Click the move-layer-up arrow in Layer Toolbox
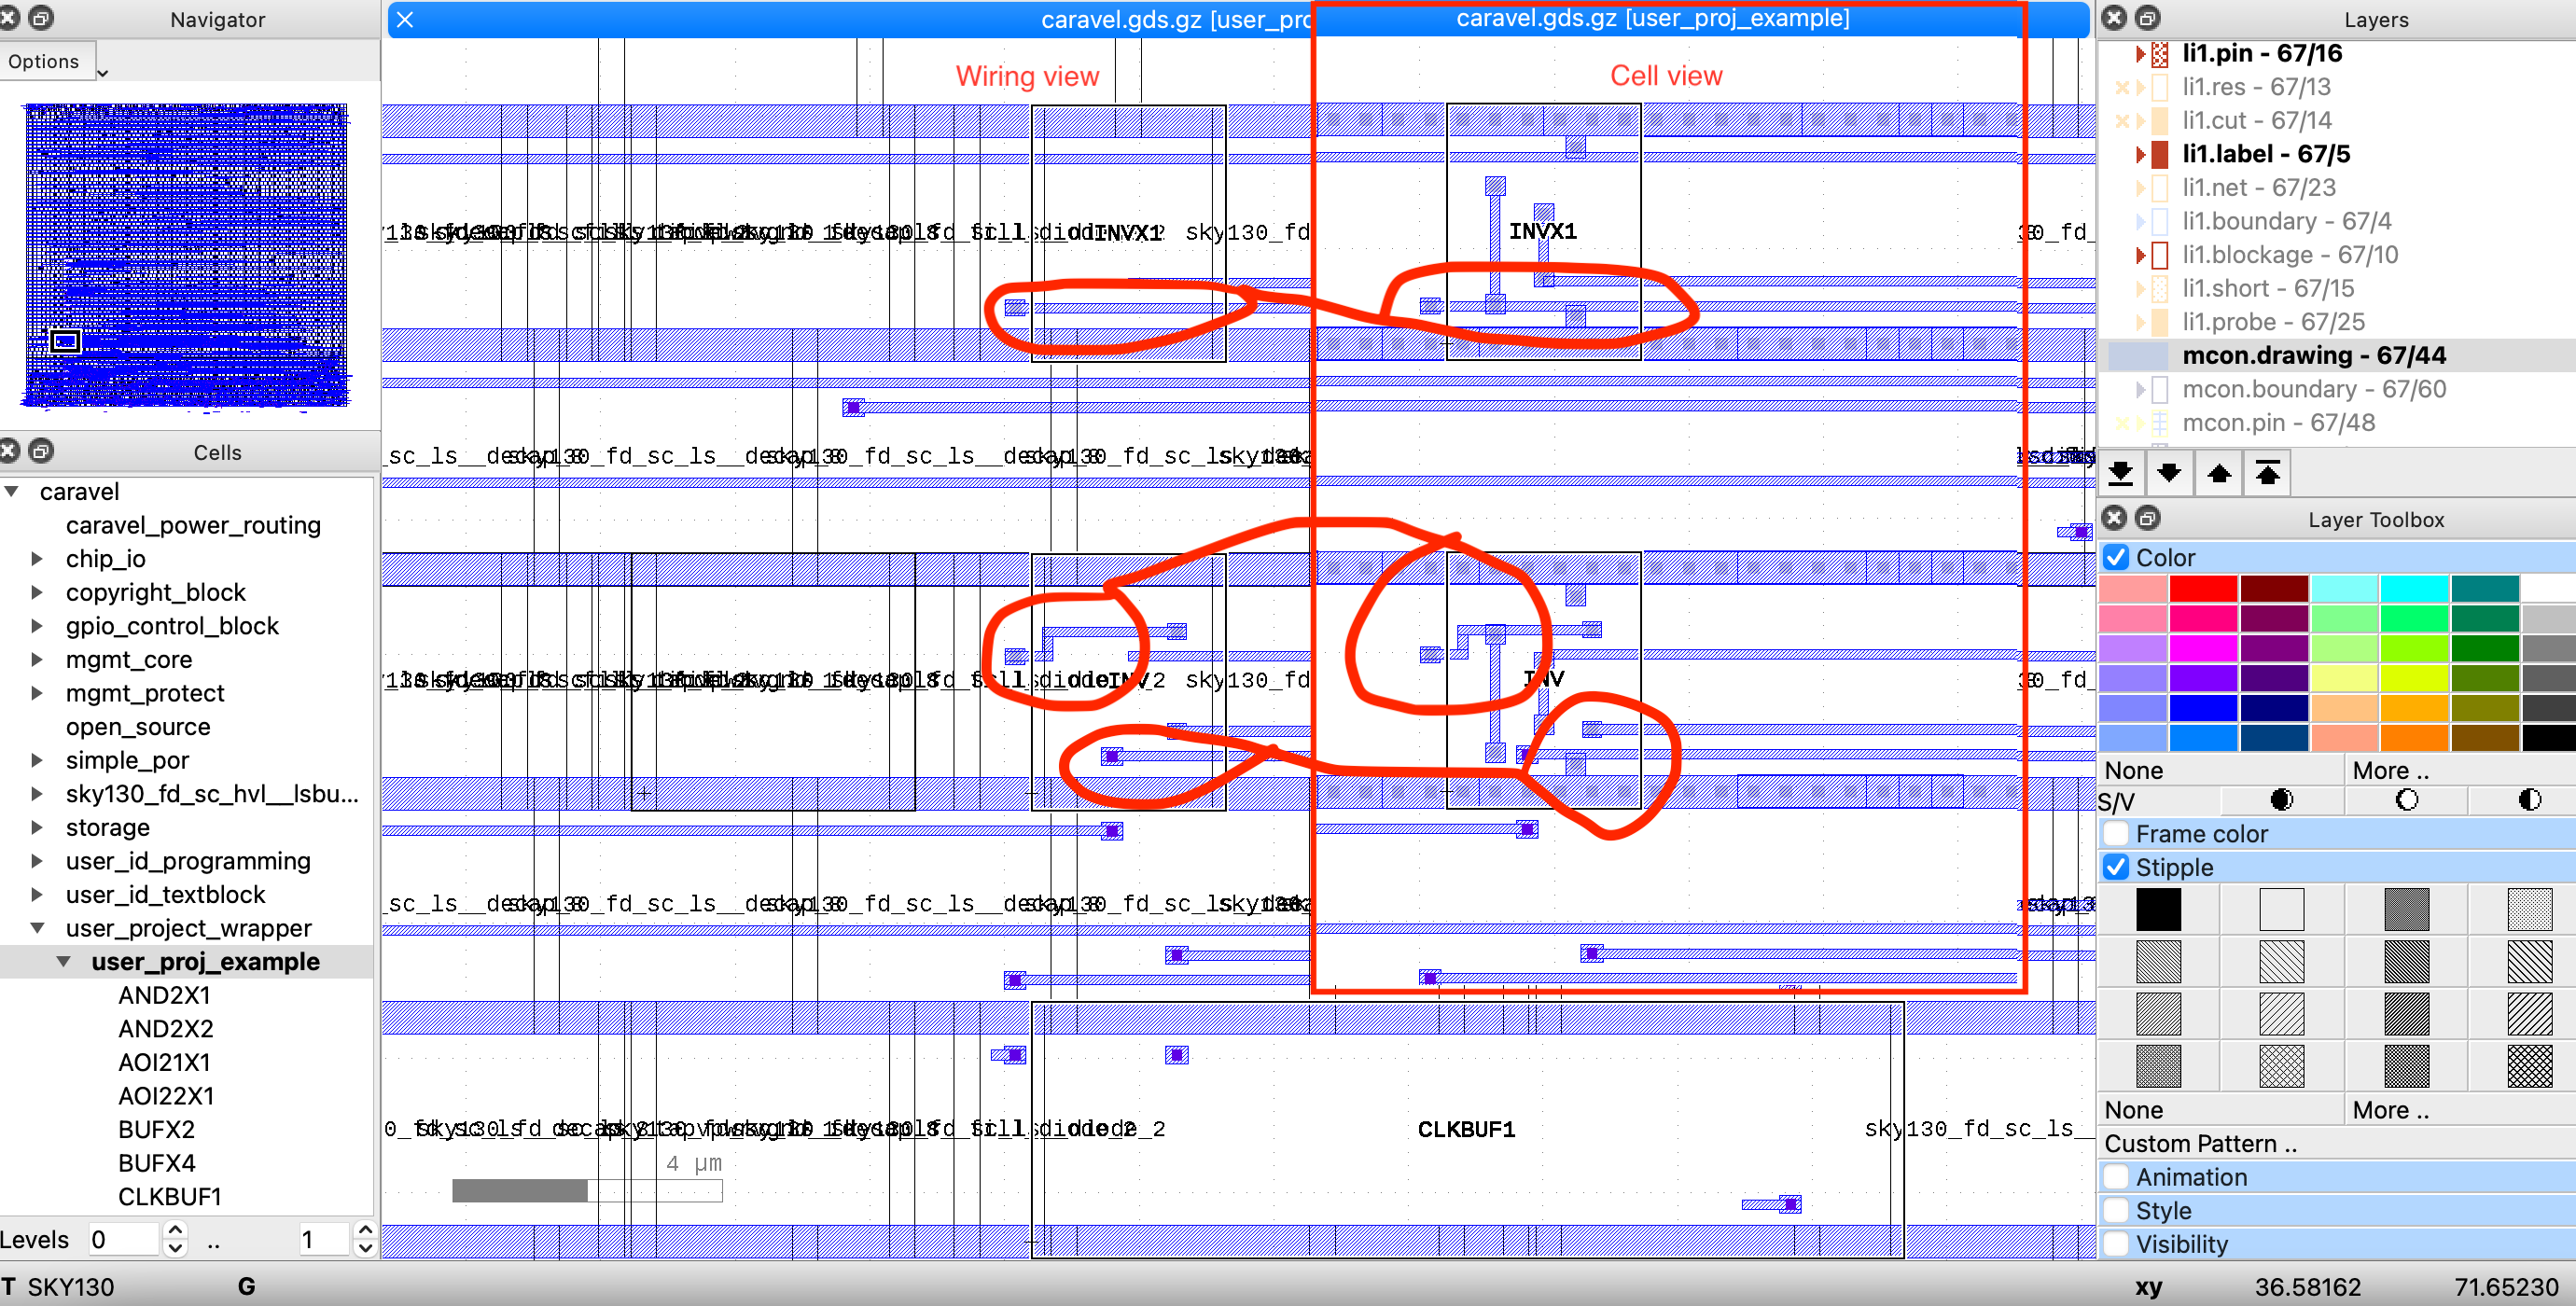2576x1306 pixels. click(x=2218, y=472)
